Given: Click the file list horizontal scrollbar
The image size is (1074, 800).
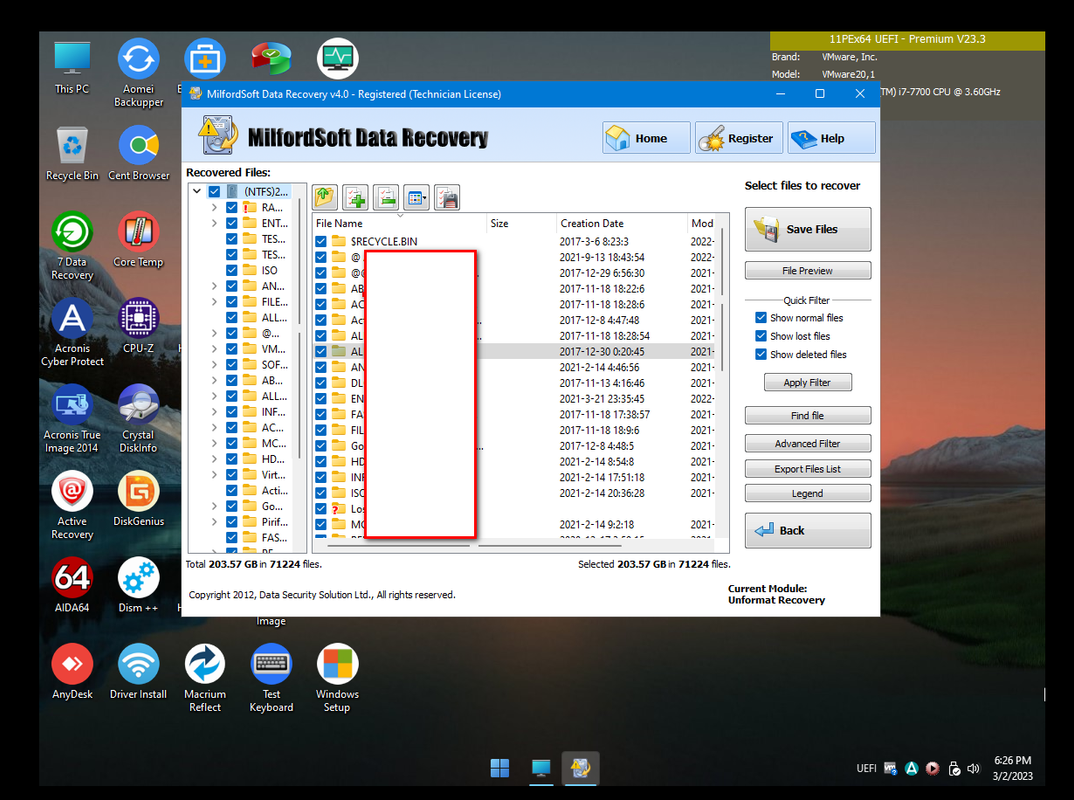Looking at the screenshot, I should [514, 546].
